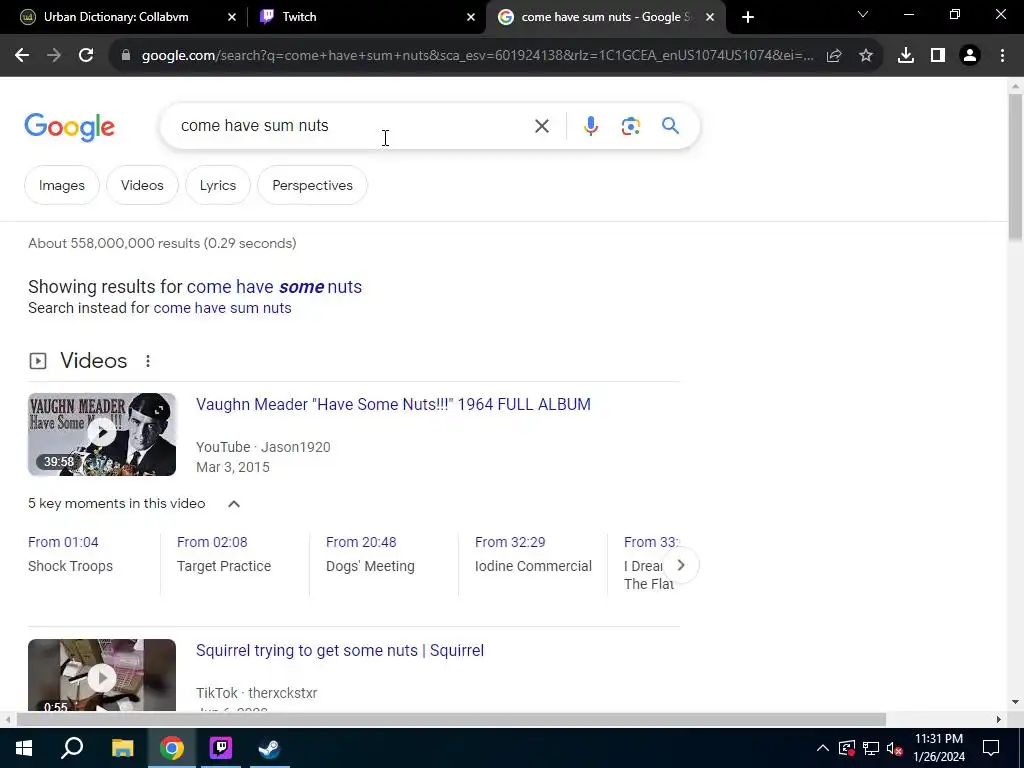The width and height of the screenshot is (1024, 768).
Task: Filter results by Videos chip
Action: [142, 185]
